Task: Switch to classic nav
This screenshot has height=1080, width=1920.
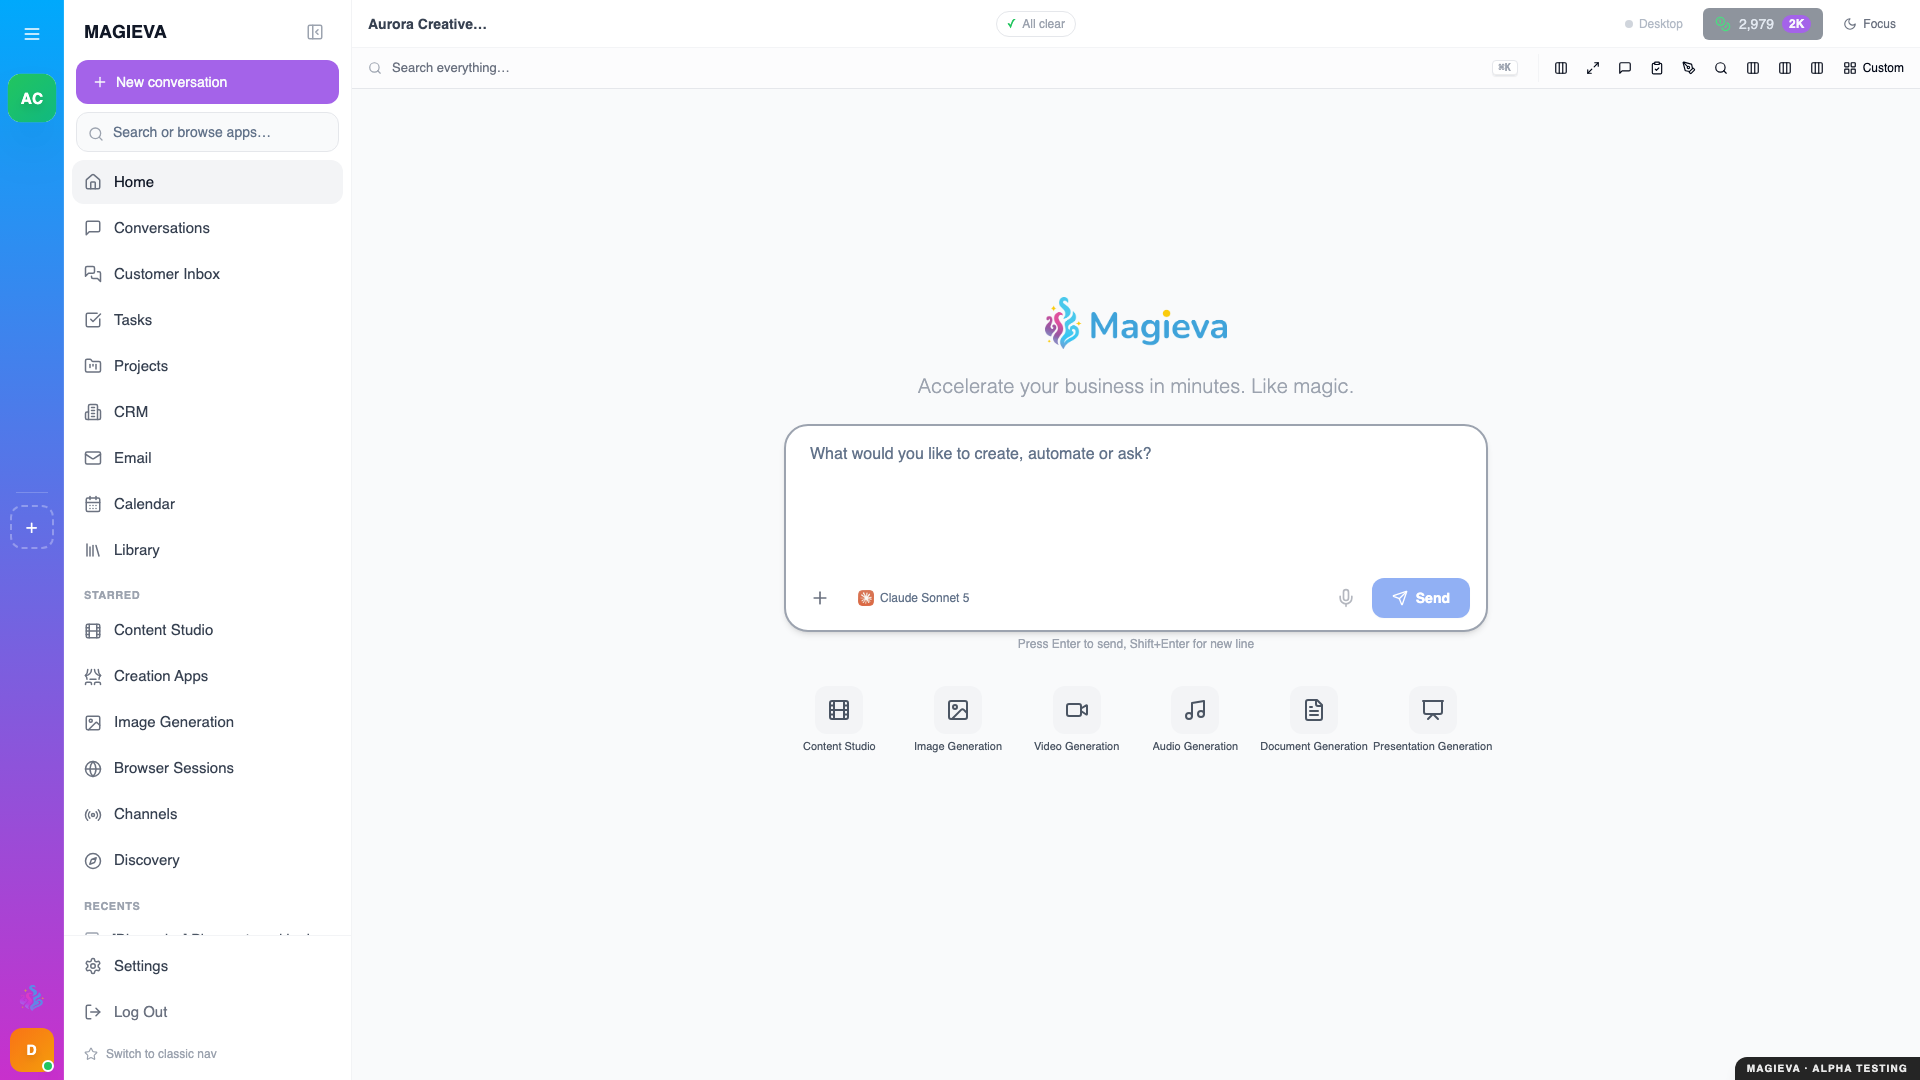Action: click(151, 1054)
